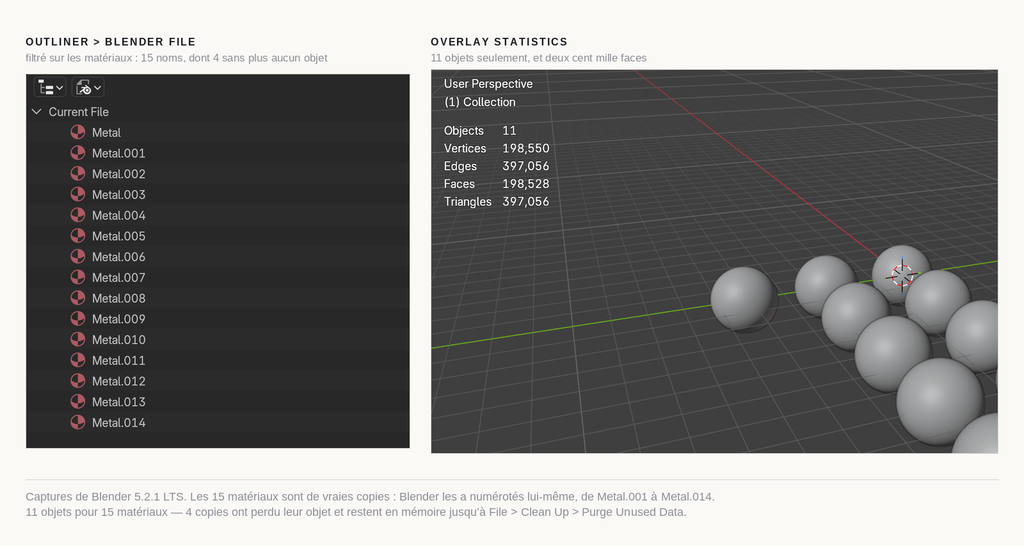Click the Vertices label in statistics
Screen dimensions: 1024x546
pyautogui.click(x=465, y=148)
